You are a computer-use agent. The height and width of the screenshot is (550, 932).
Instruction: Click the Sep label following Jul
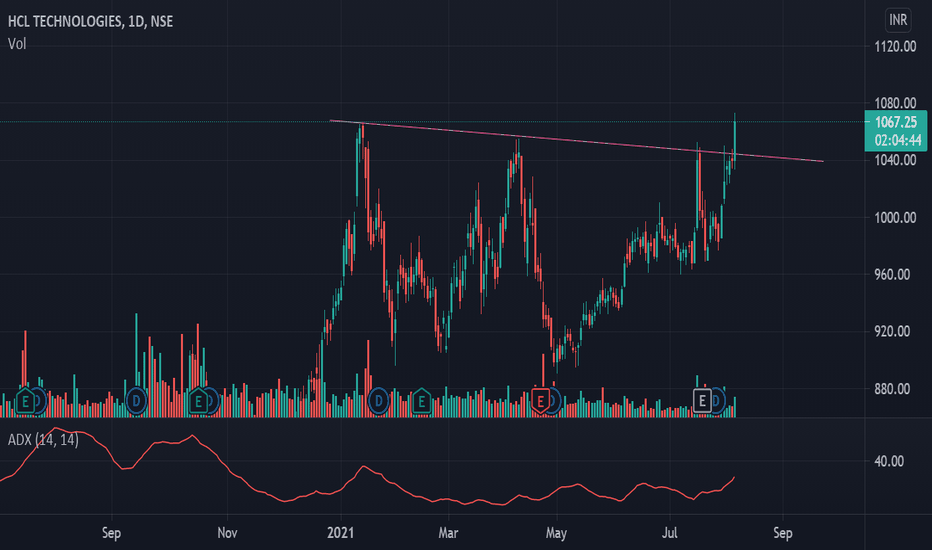783,533
